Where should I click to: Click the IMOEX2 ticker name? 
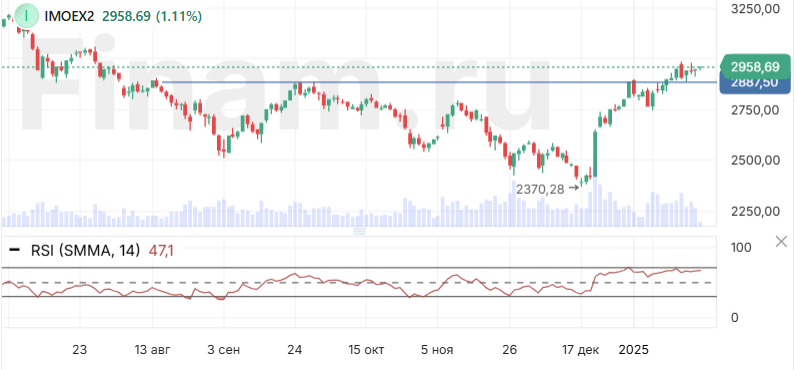click(69, 16)
